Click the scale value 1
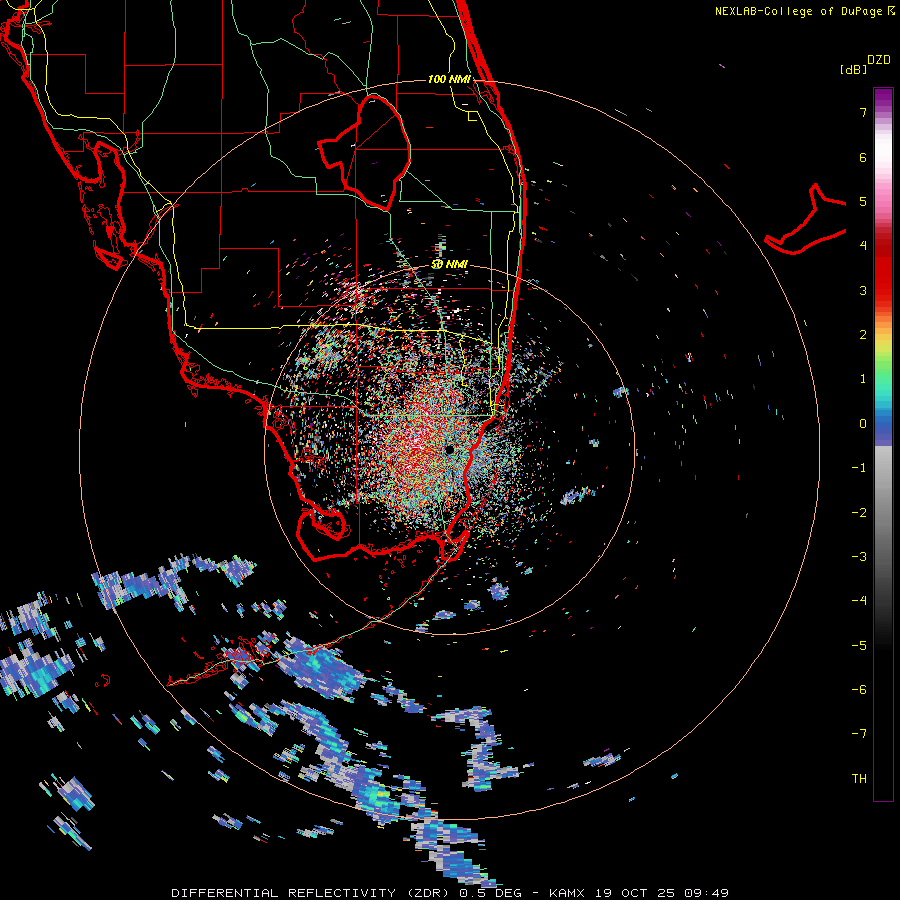Image resolution: width=900 pixels, height=900 pixels. (863, 379)
